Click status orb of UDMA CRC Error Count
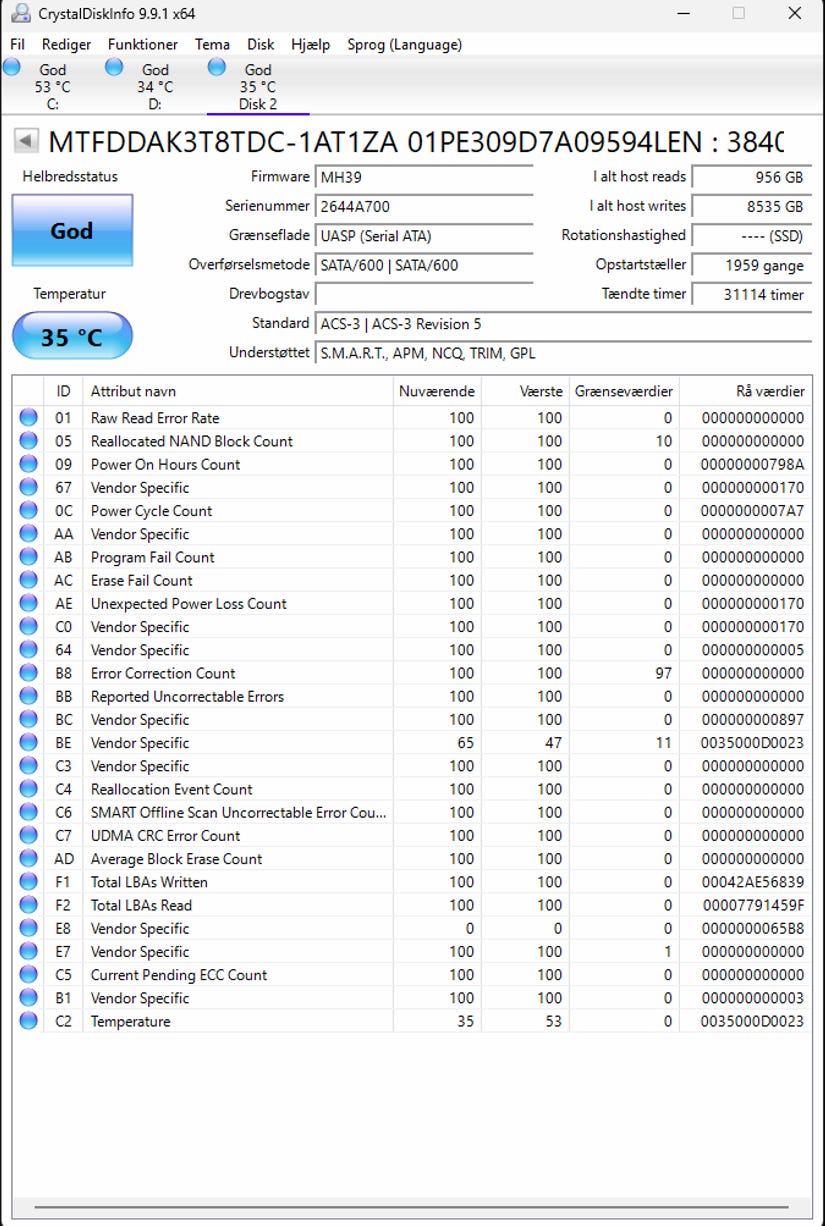Screen dimensions: 825x1226 tap(28, 835)
